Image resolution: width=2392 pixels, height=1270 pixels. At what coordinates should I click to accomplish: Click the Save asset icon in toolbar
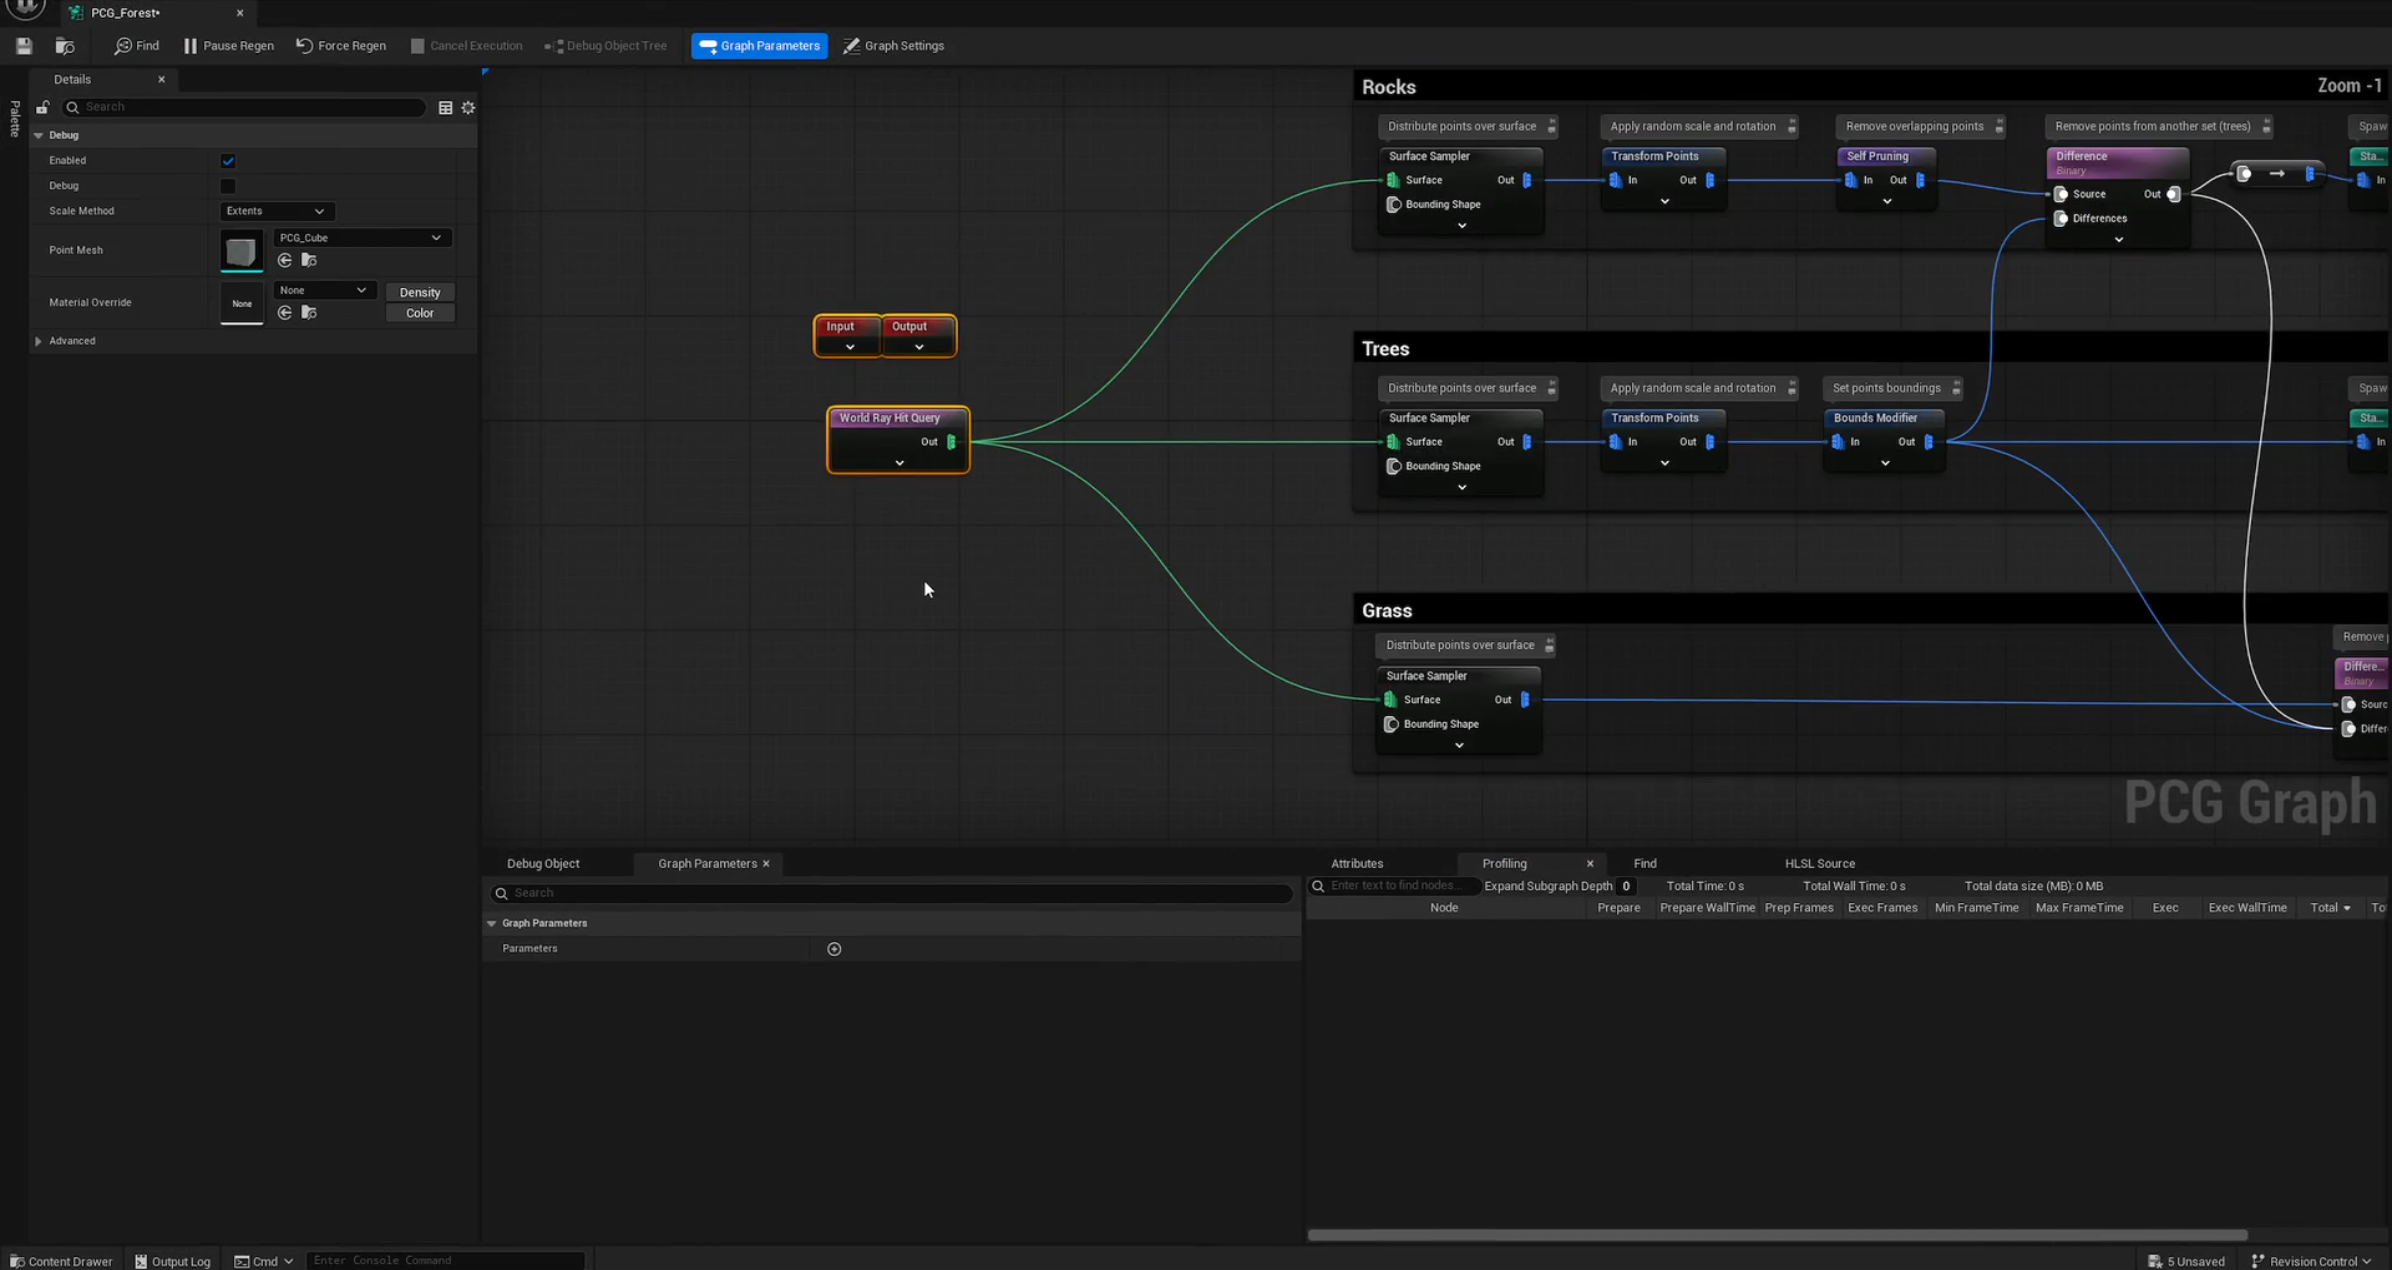pyautogui.click(x=24, y=46)
